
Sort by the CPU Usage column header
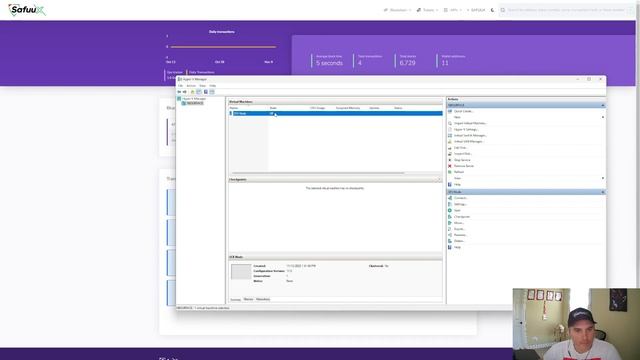click(317, 108)
